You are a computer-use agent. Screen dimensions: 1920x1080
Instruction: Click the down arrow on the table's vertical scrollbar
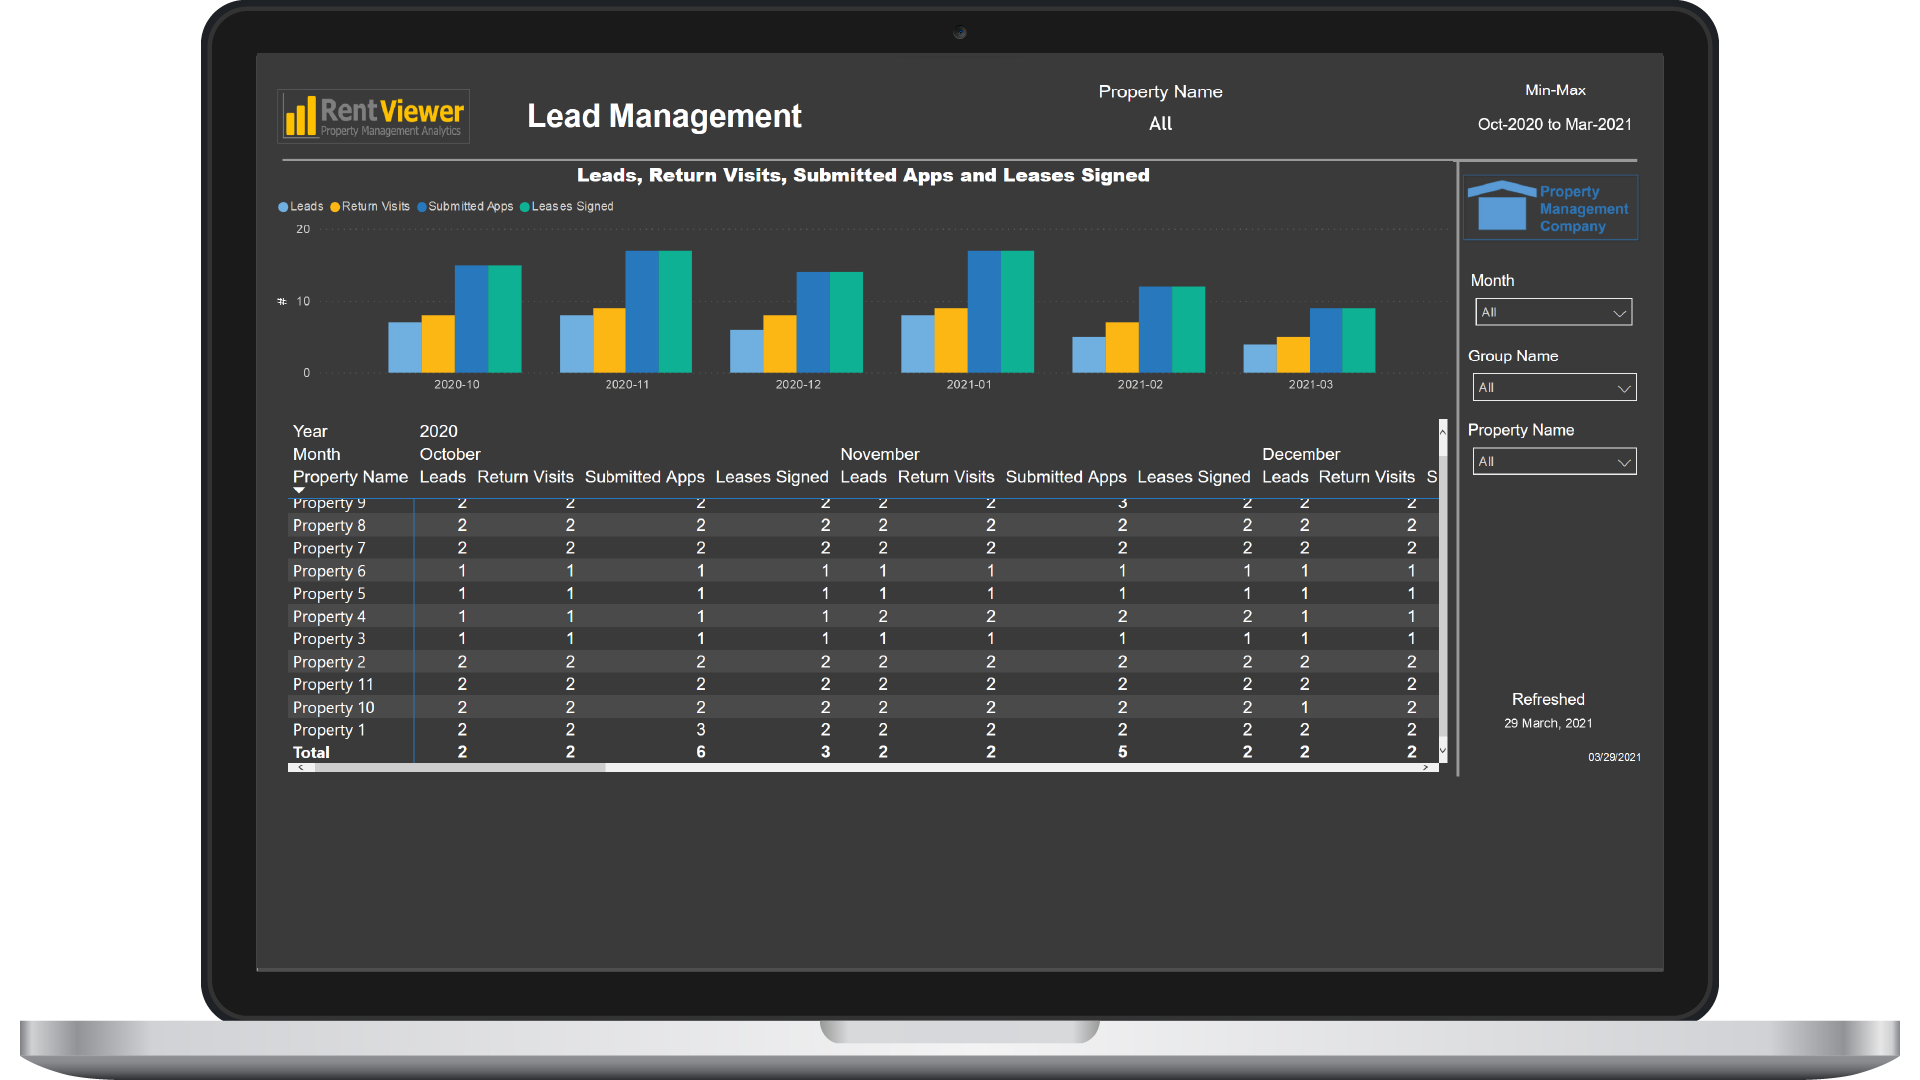coord(1442,752)
